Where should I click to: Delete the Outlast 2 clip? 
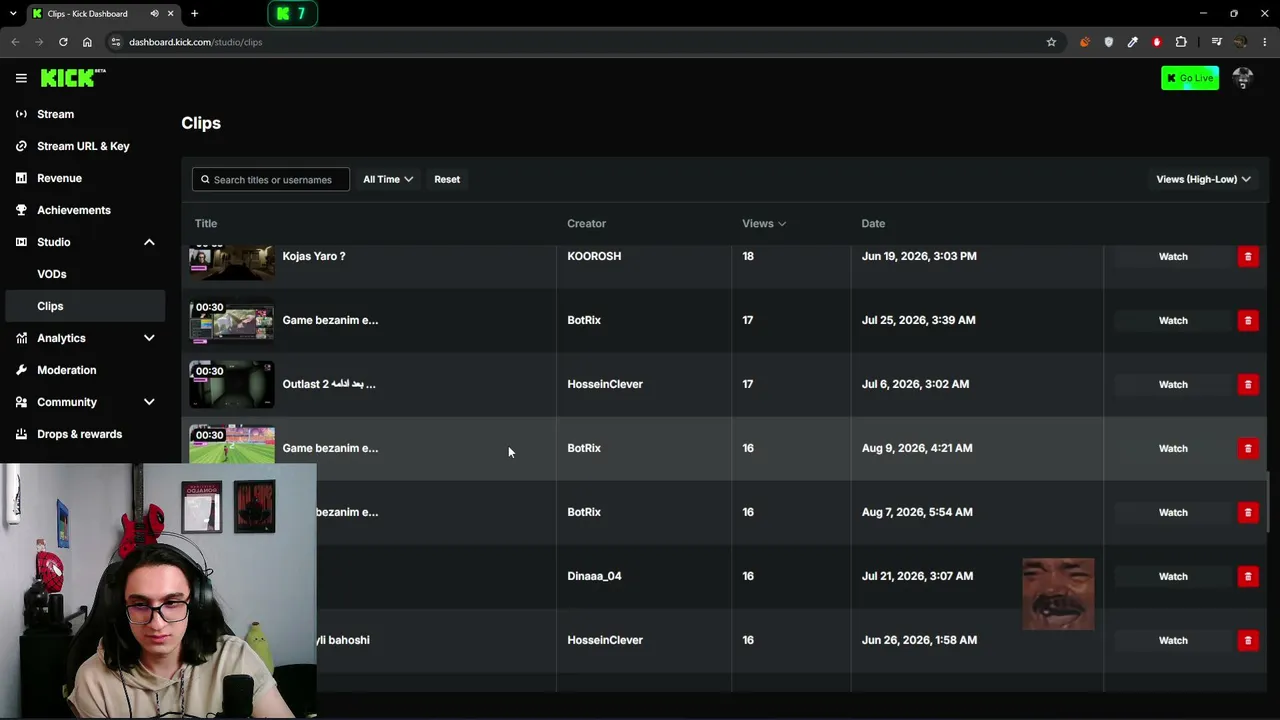pos(1247,385)
